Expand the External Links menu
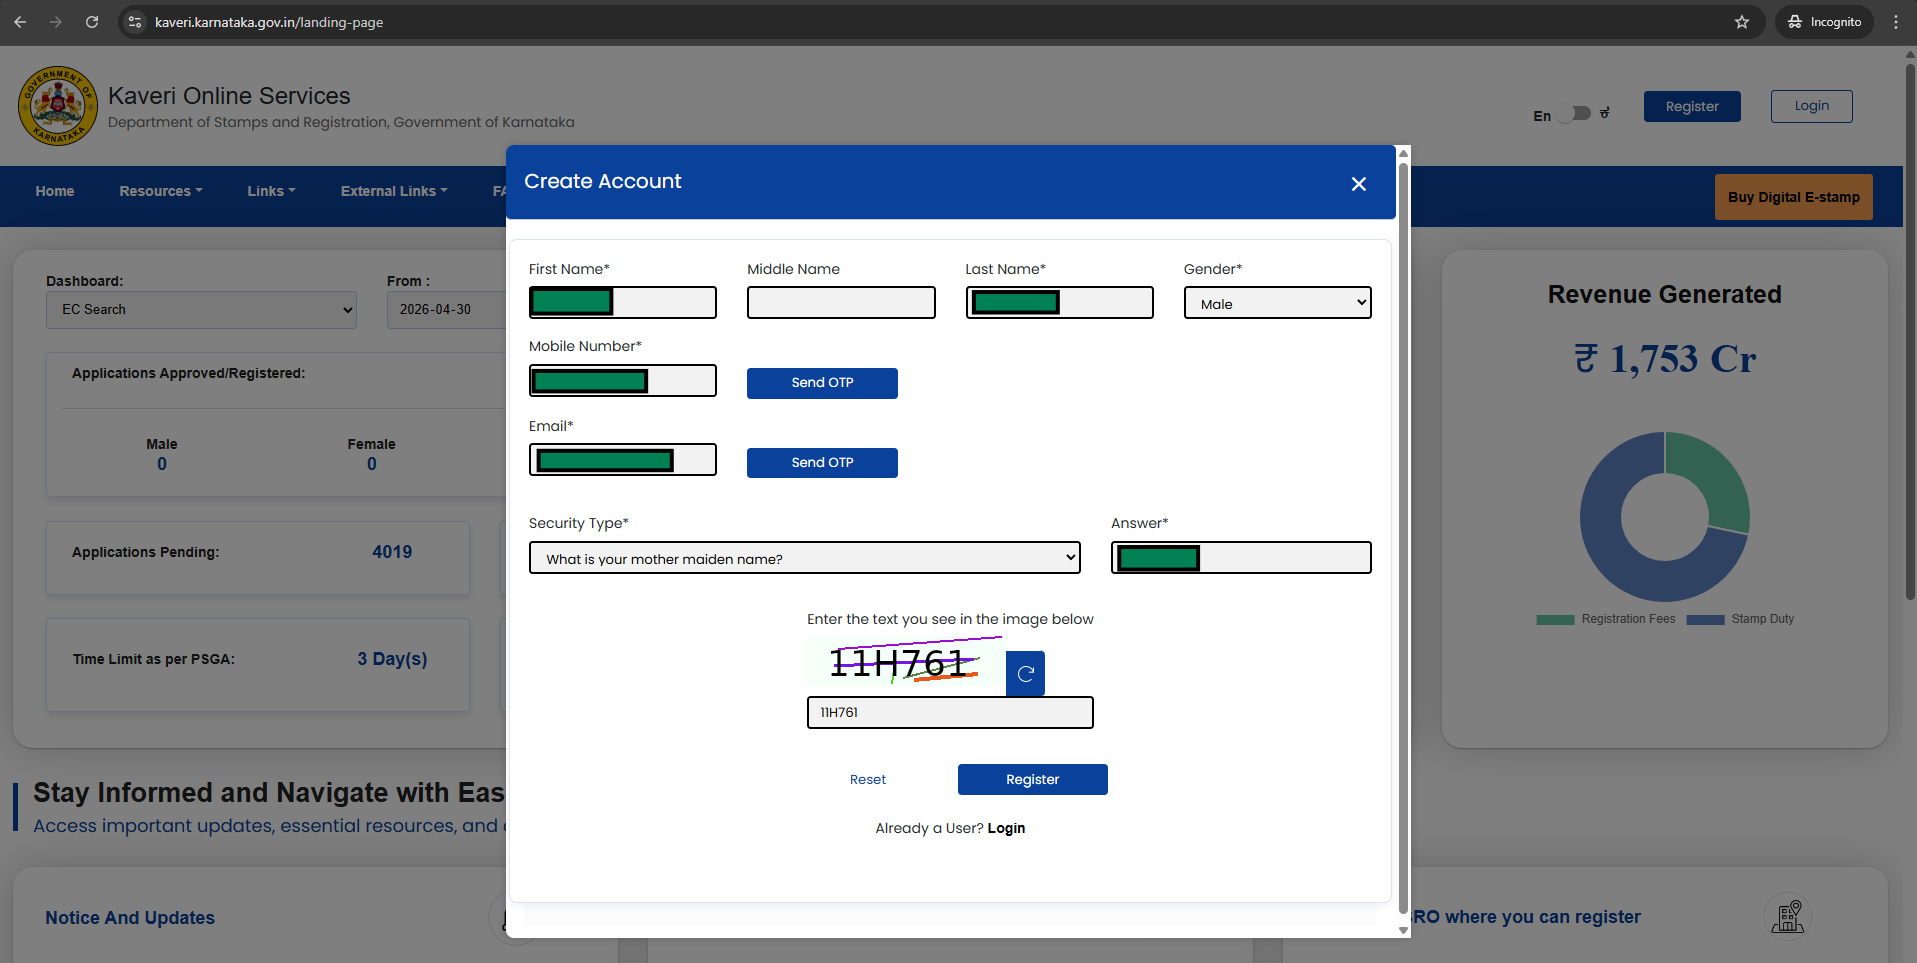This screenshot has height=963, width=1917. point(394,191)
